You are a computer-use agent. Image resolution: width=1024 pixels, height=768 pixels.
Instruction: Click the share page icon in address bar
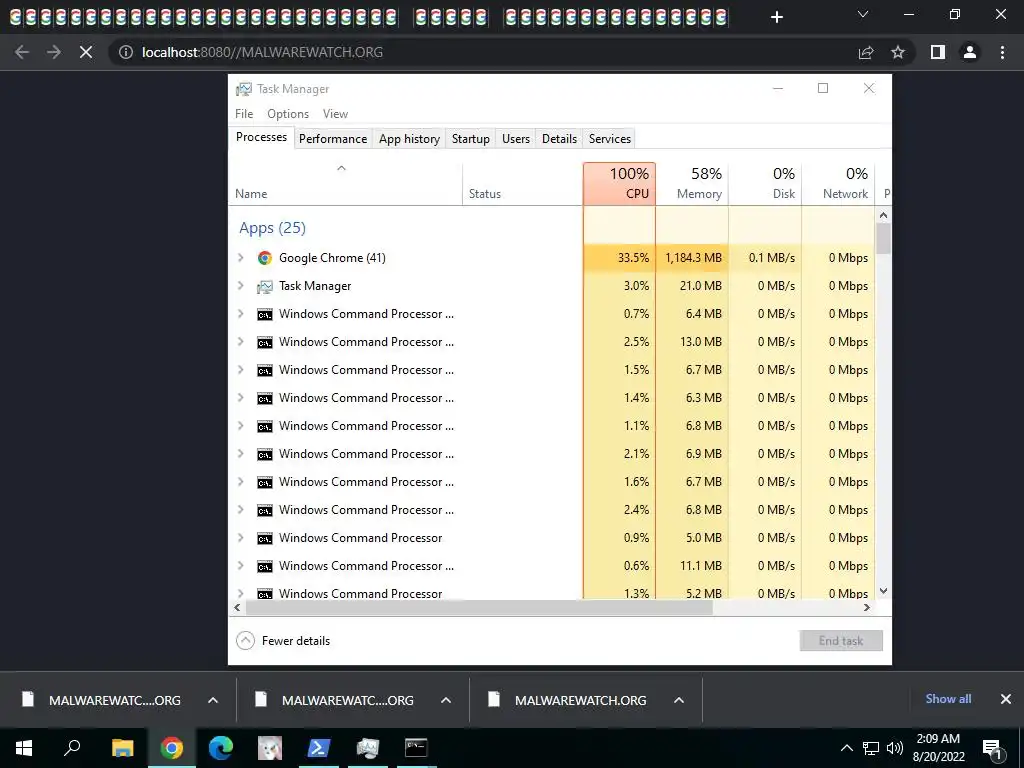(866, 52)
